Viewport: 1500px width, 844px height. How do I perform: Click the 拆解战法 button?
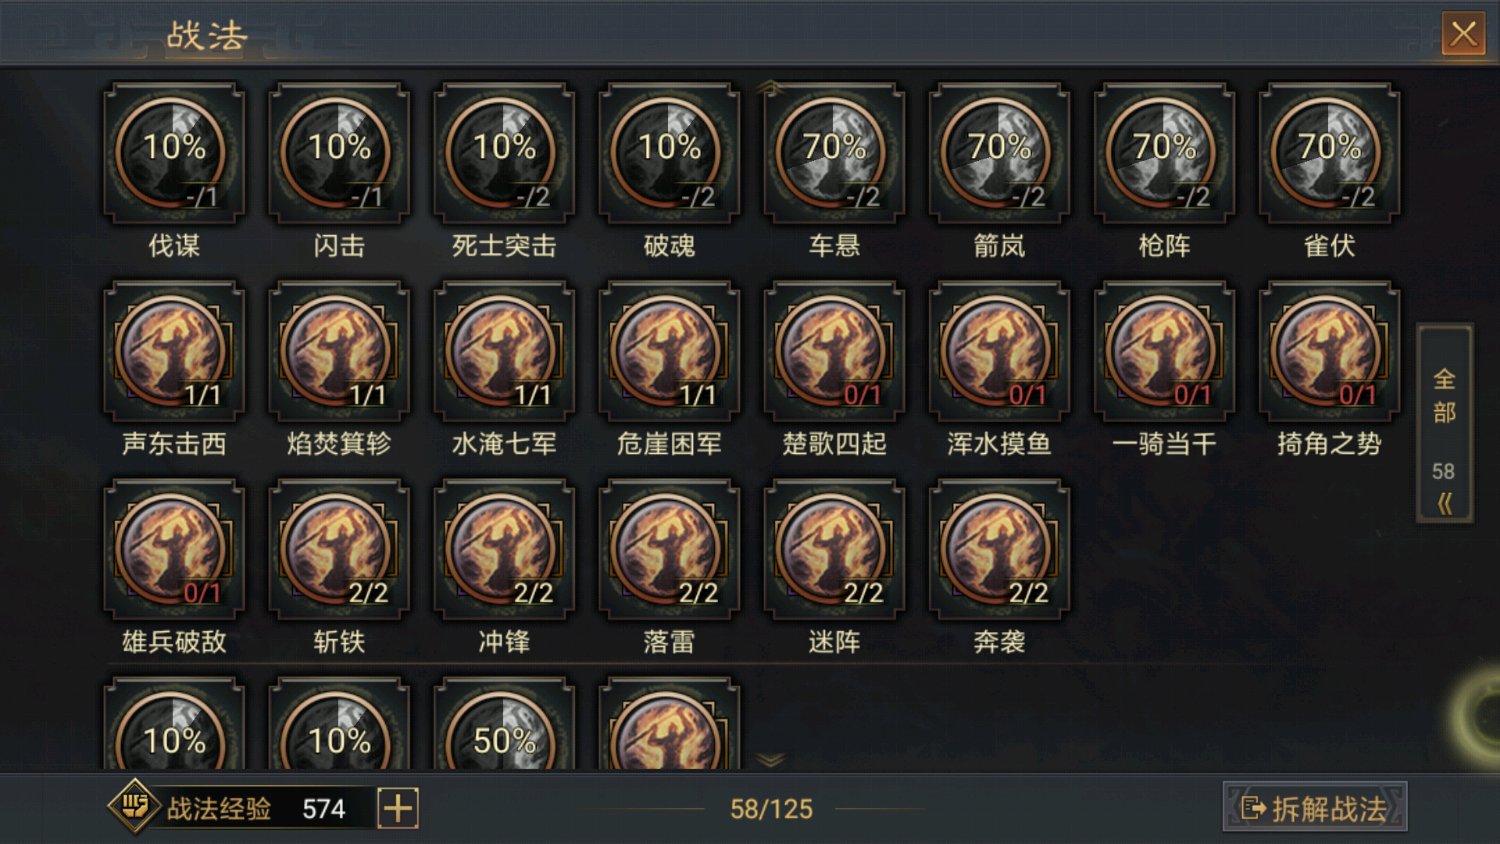point(1314,808)
